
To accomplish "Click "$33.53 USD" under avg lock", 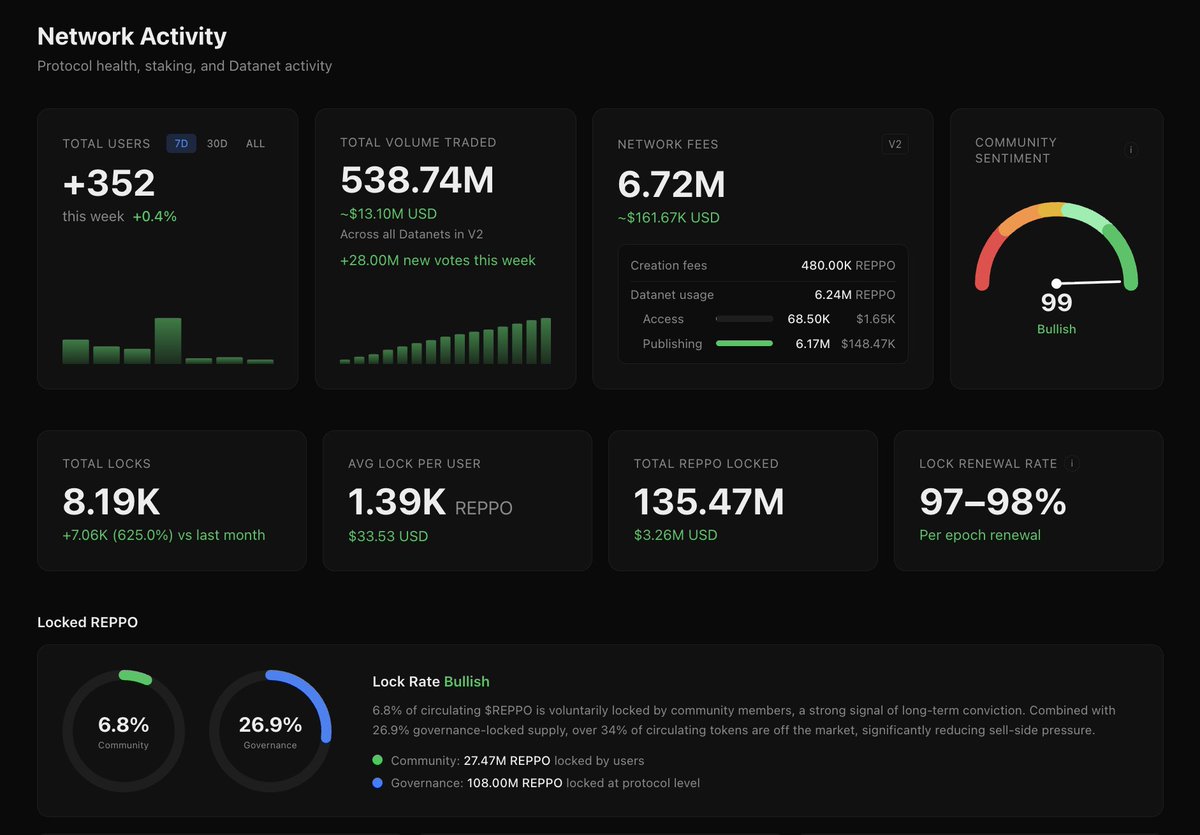I will tap(388, 536).
